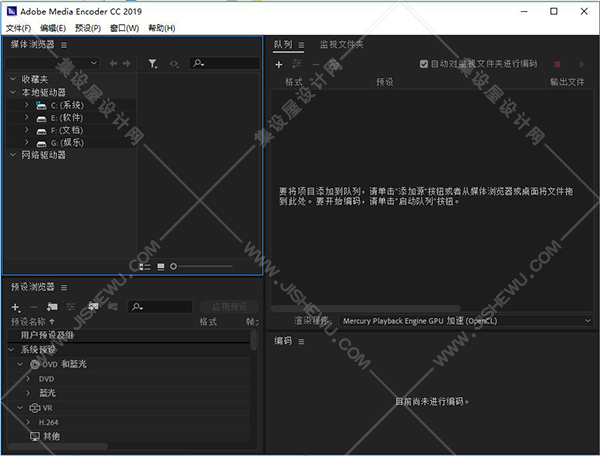The image size is (600, 456).
Task: Click the 格式 column header in queue
Action: [294, 82]
